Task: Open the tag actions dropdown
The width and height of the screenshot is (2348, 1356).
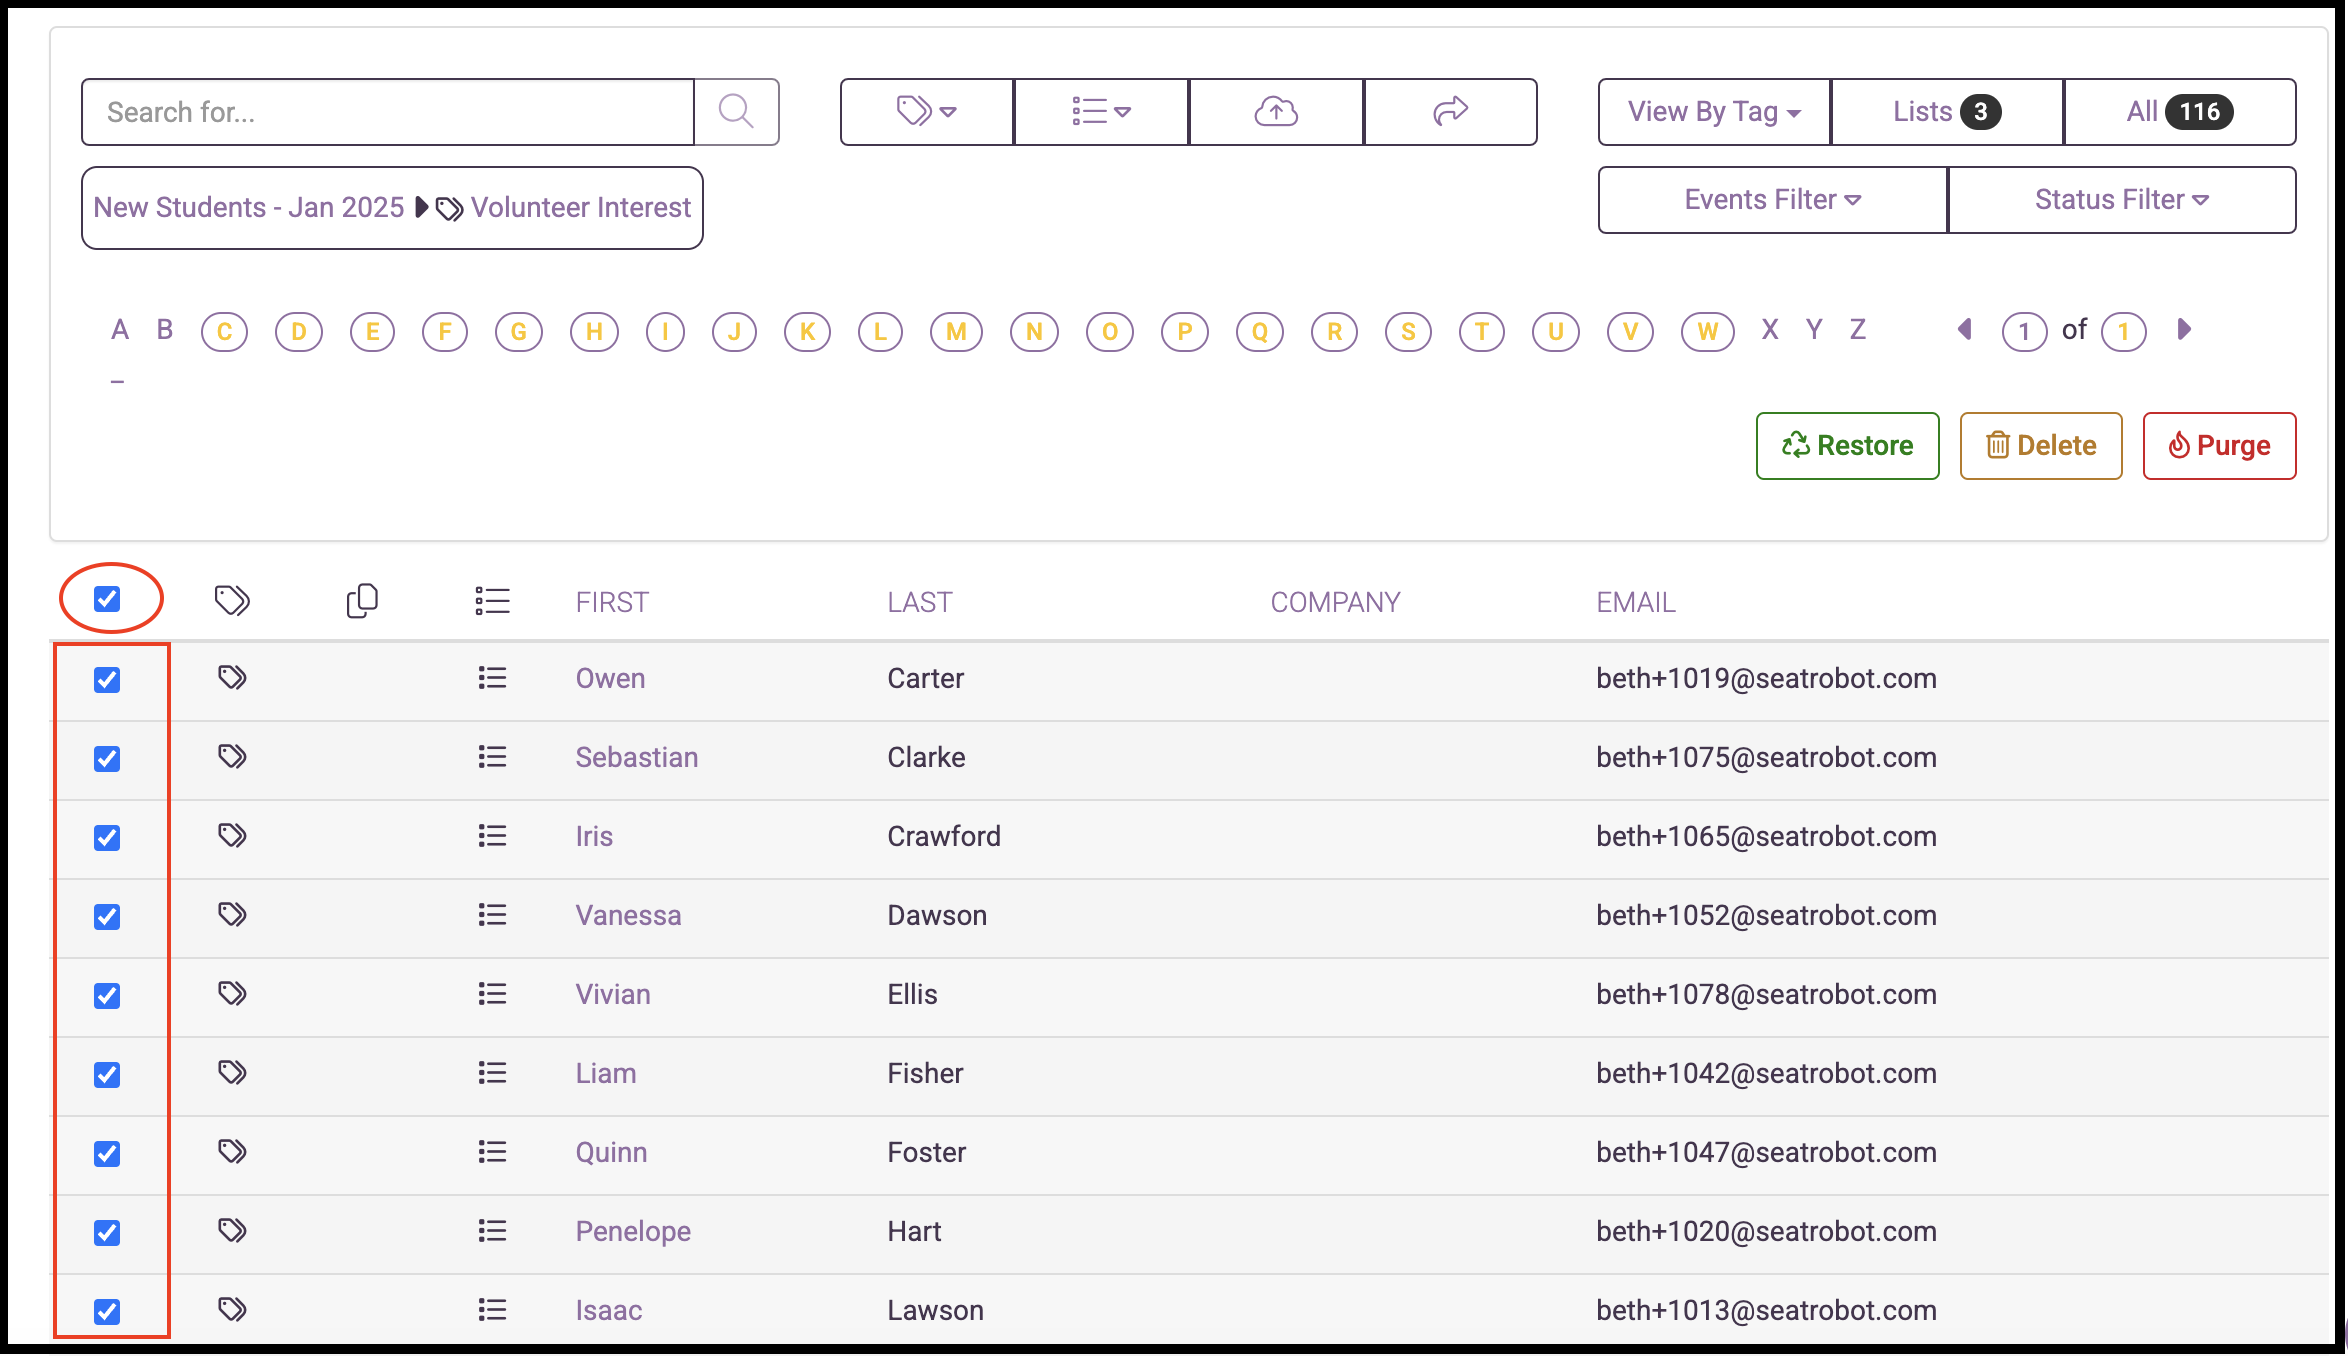Action: pyautogui.click(x=927, y=111)
